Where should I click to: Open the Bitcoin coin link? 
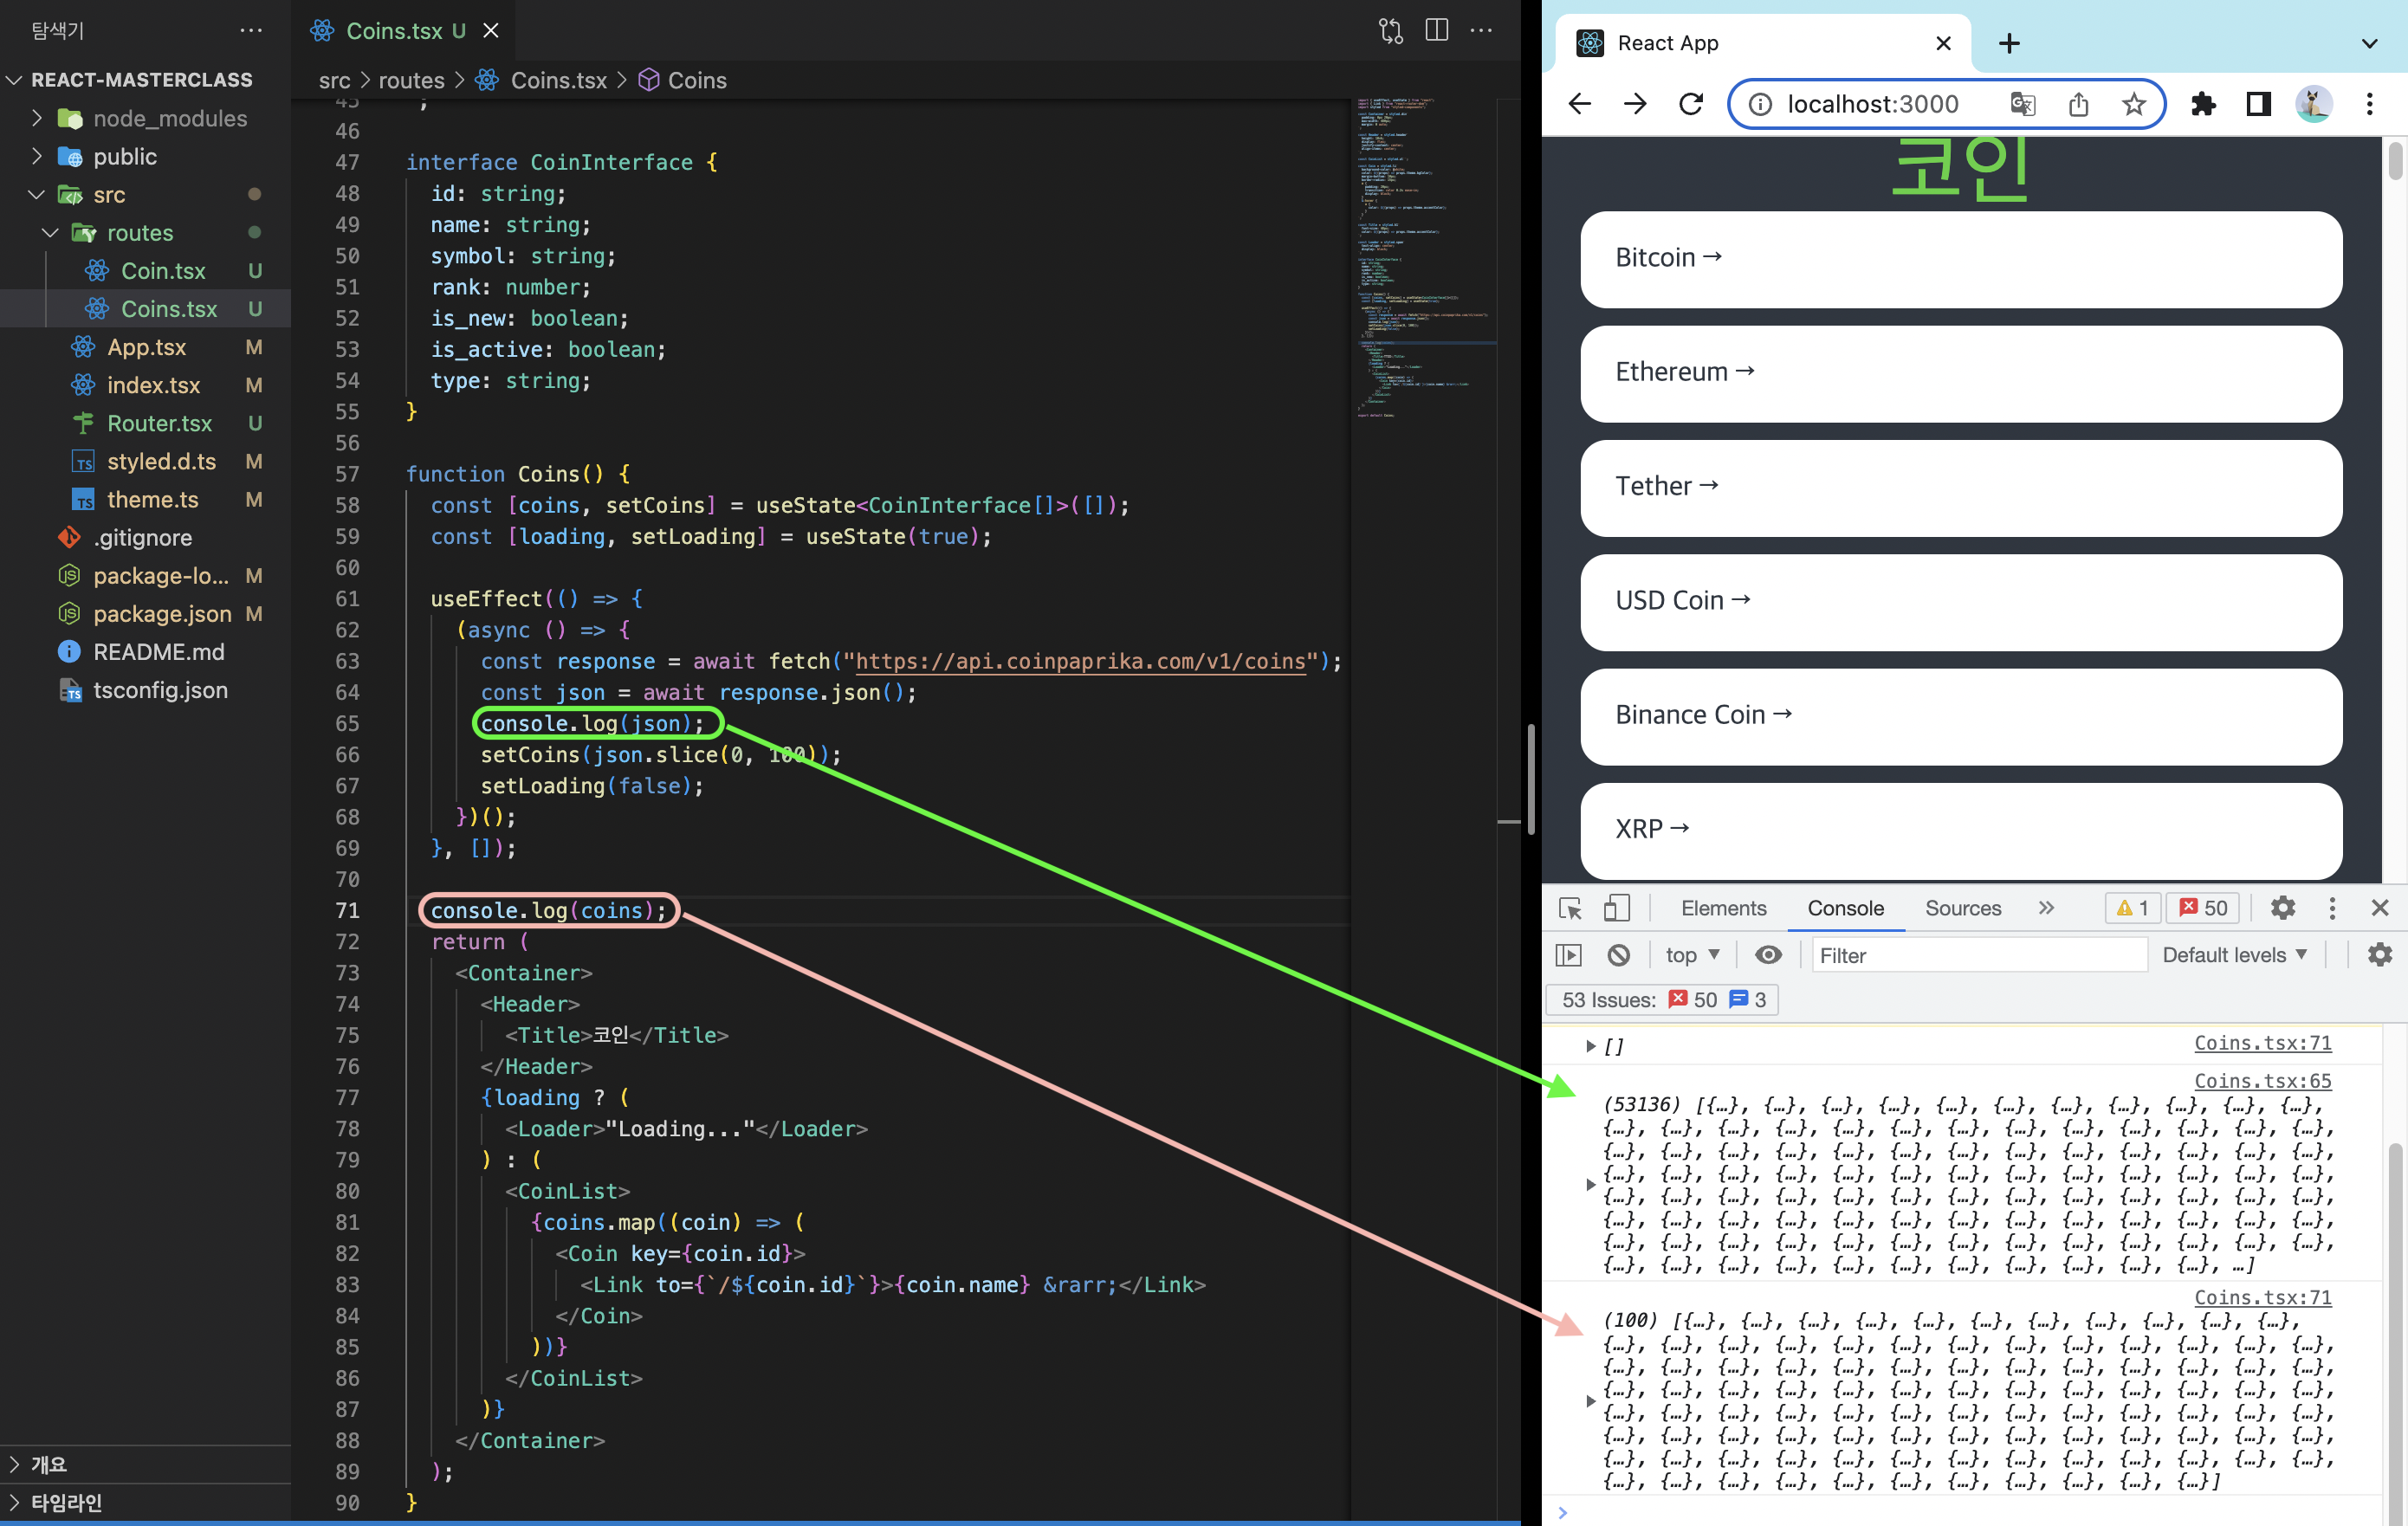[1668, 258]
